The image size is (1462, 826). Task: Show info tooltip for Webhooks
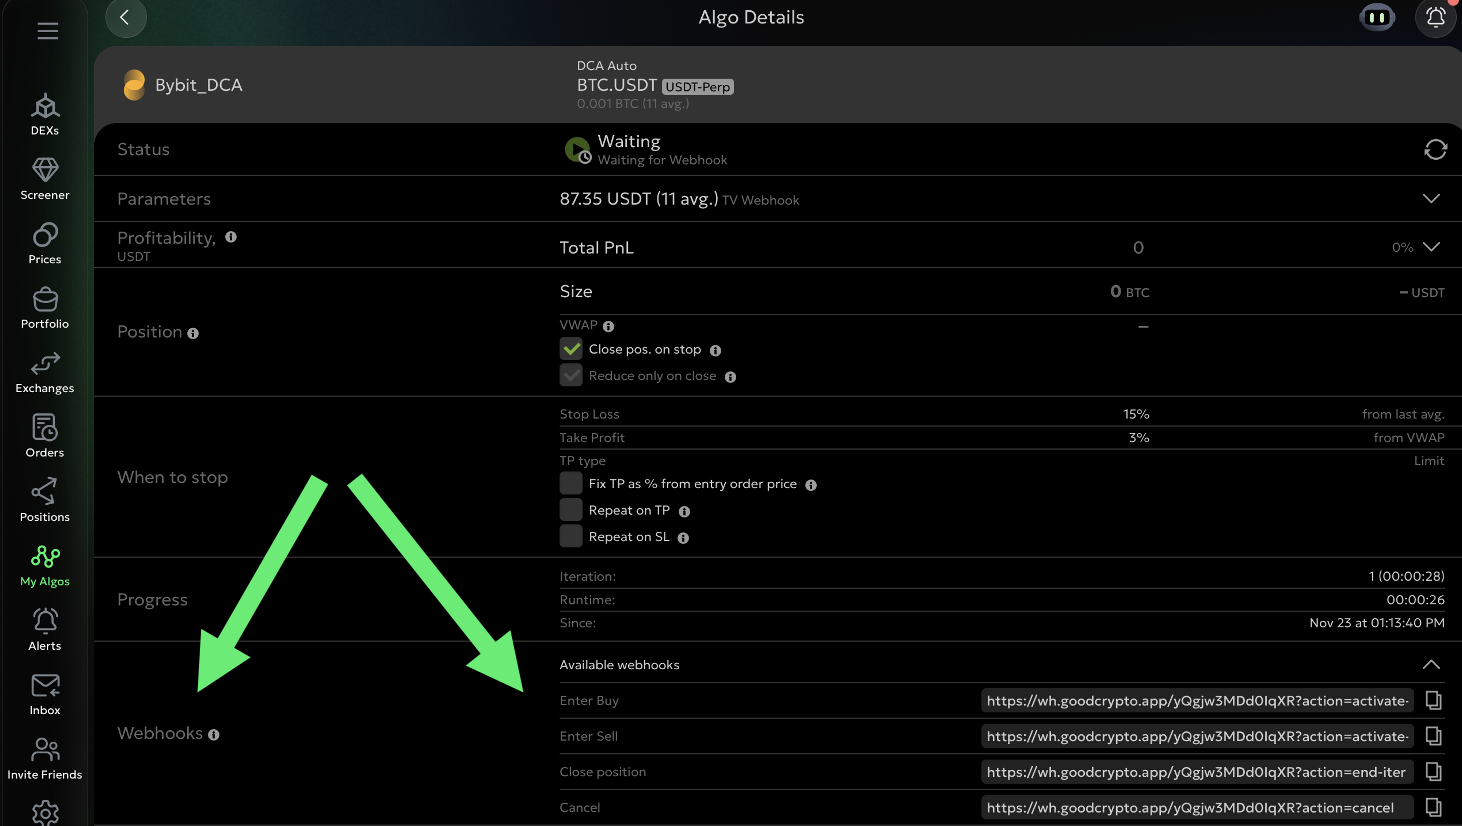(214, 734)
